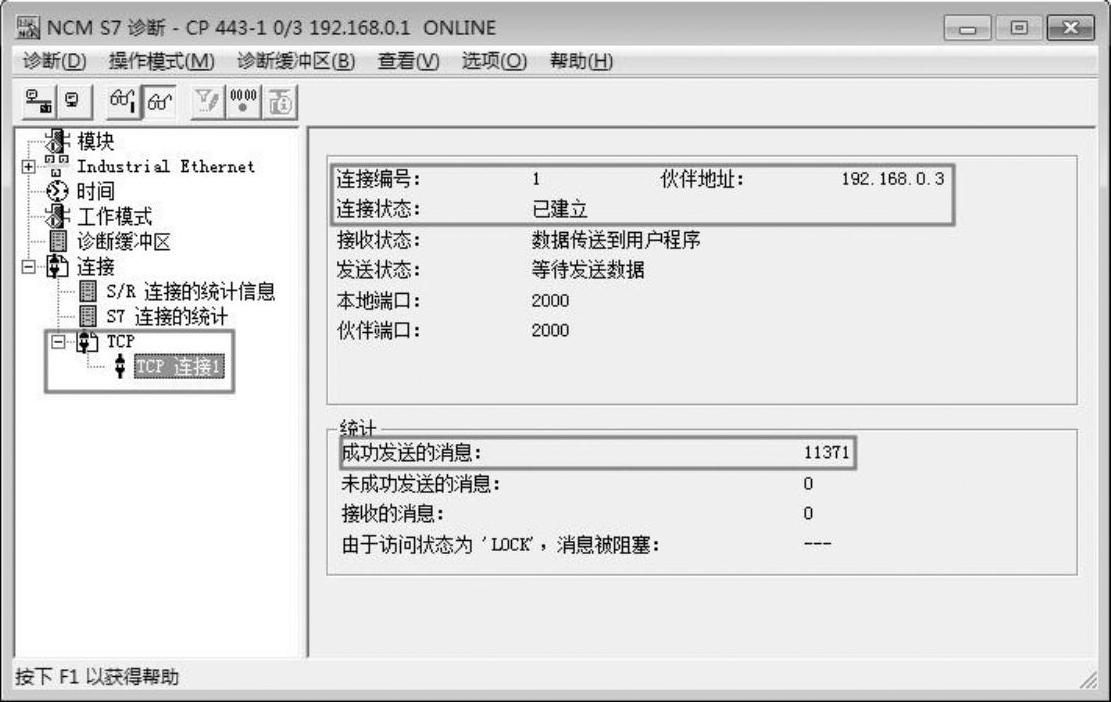Click the TCP folder plug icon

tap(87, 342)
